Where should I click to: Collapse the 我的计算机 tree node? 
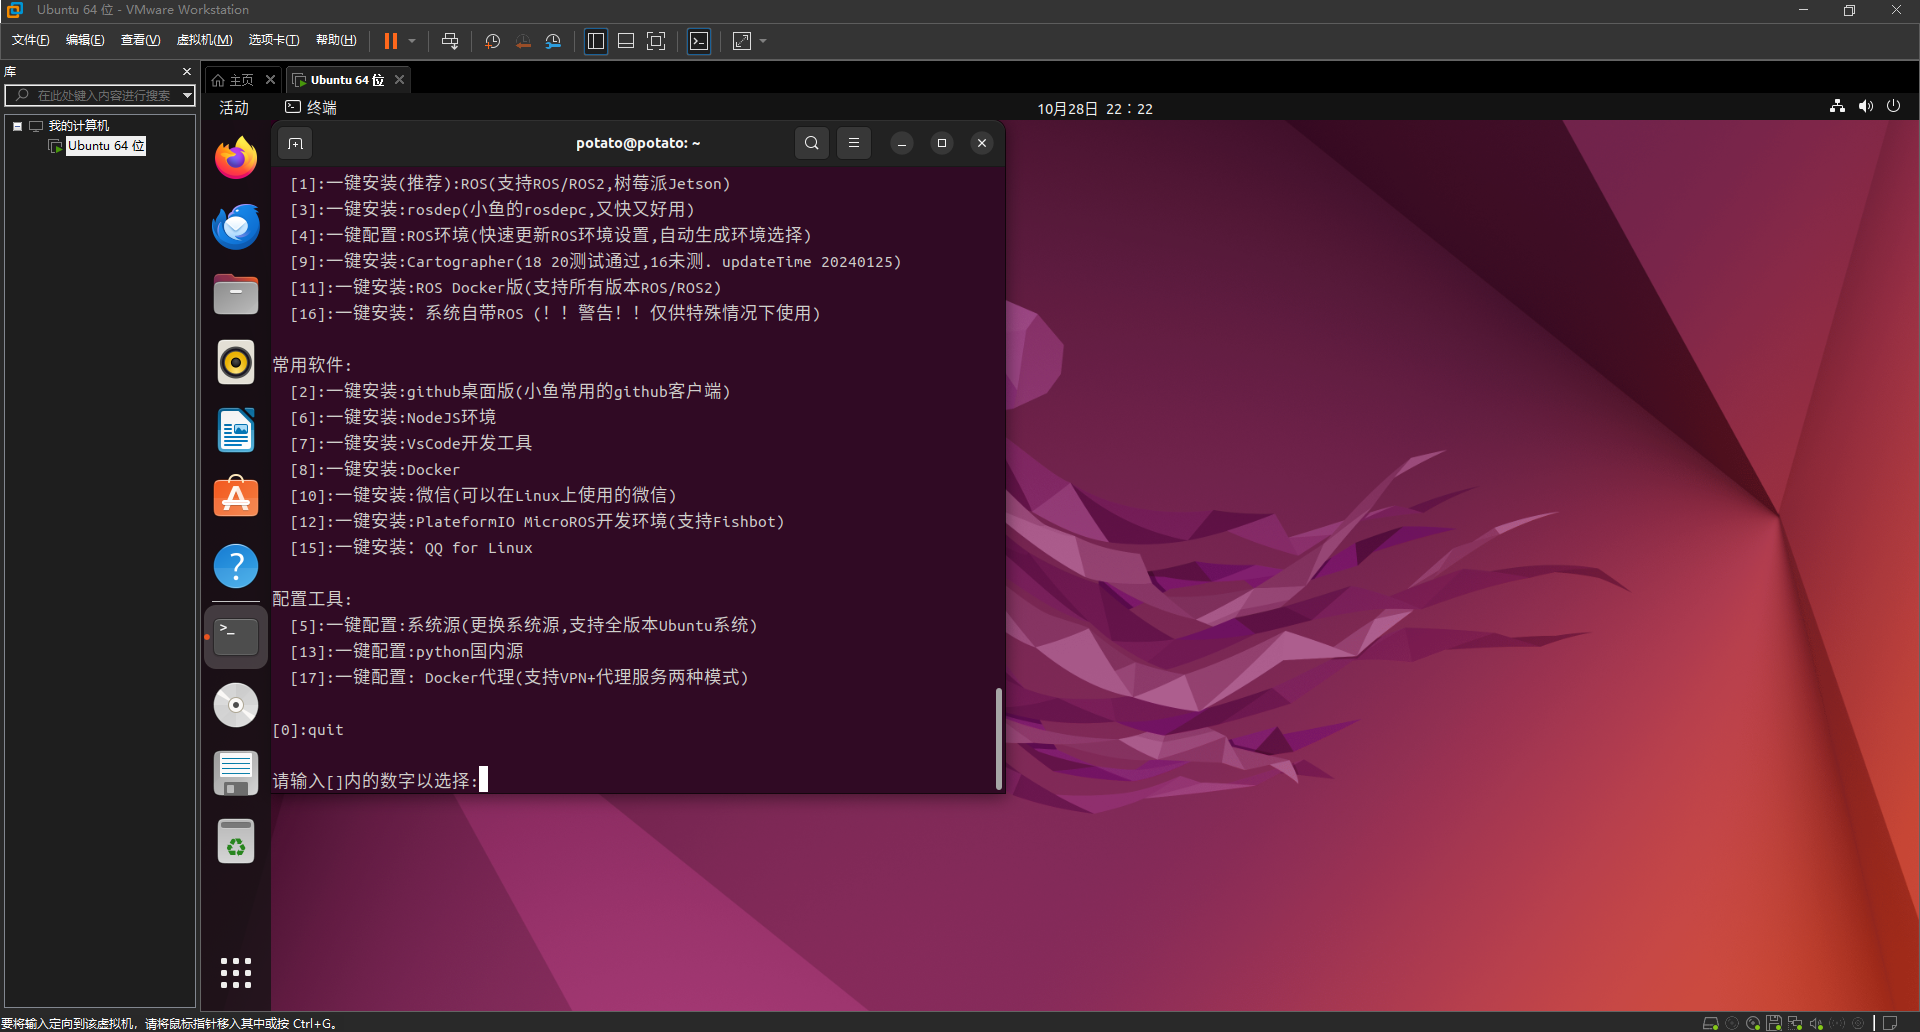17,125
